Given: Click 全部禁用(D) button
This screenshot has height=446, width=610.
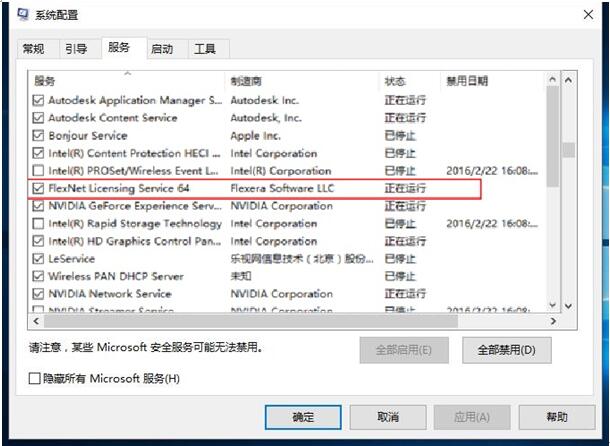Looking at the screenshot, I should (507, 350).
